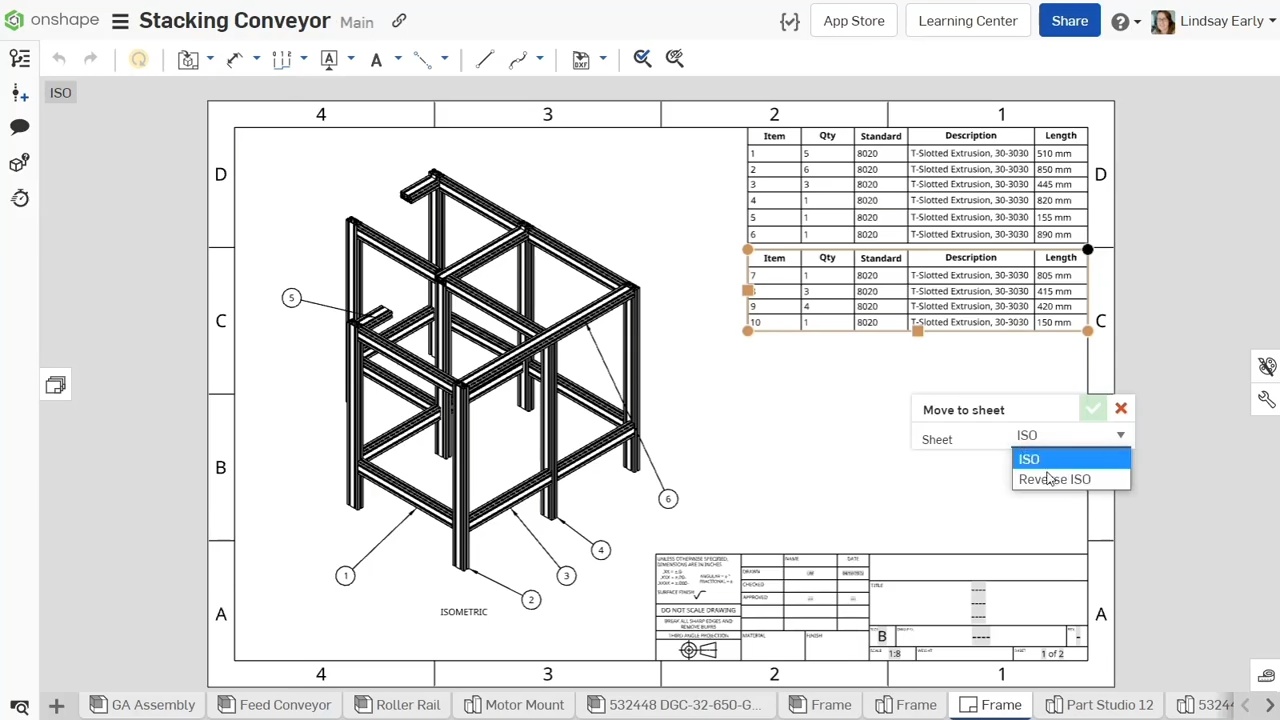Screen dimensions: 1280x720
Task: Open the Comments speech bubble panel
Action: [19, 127]
